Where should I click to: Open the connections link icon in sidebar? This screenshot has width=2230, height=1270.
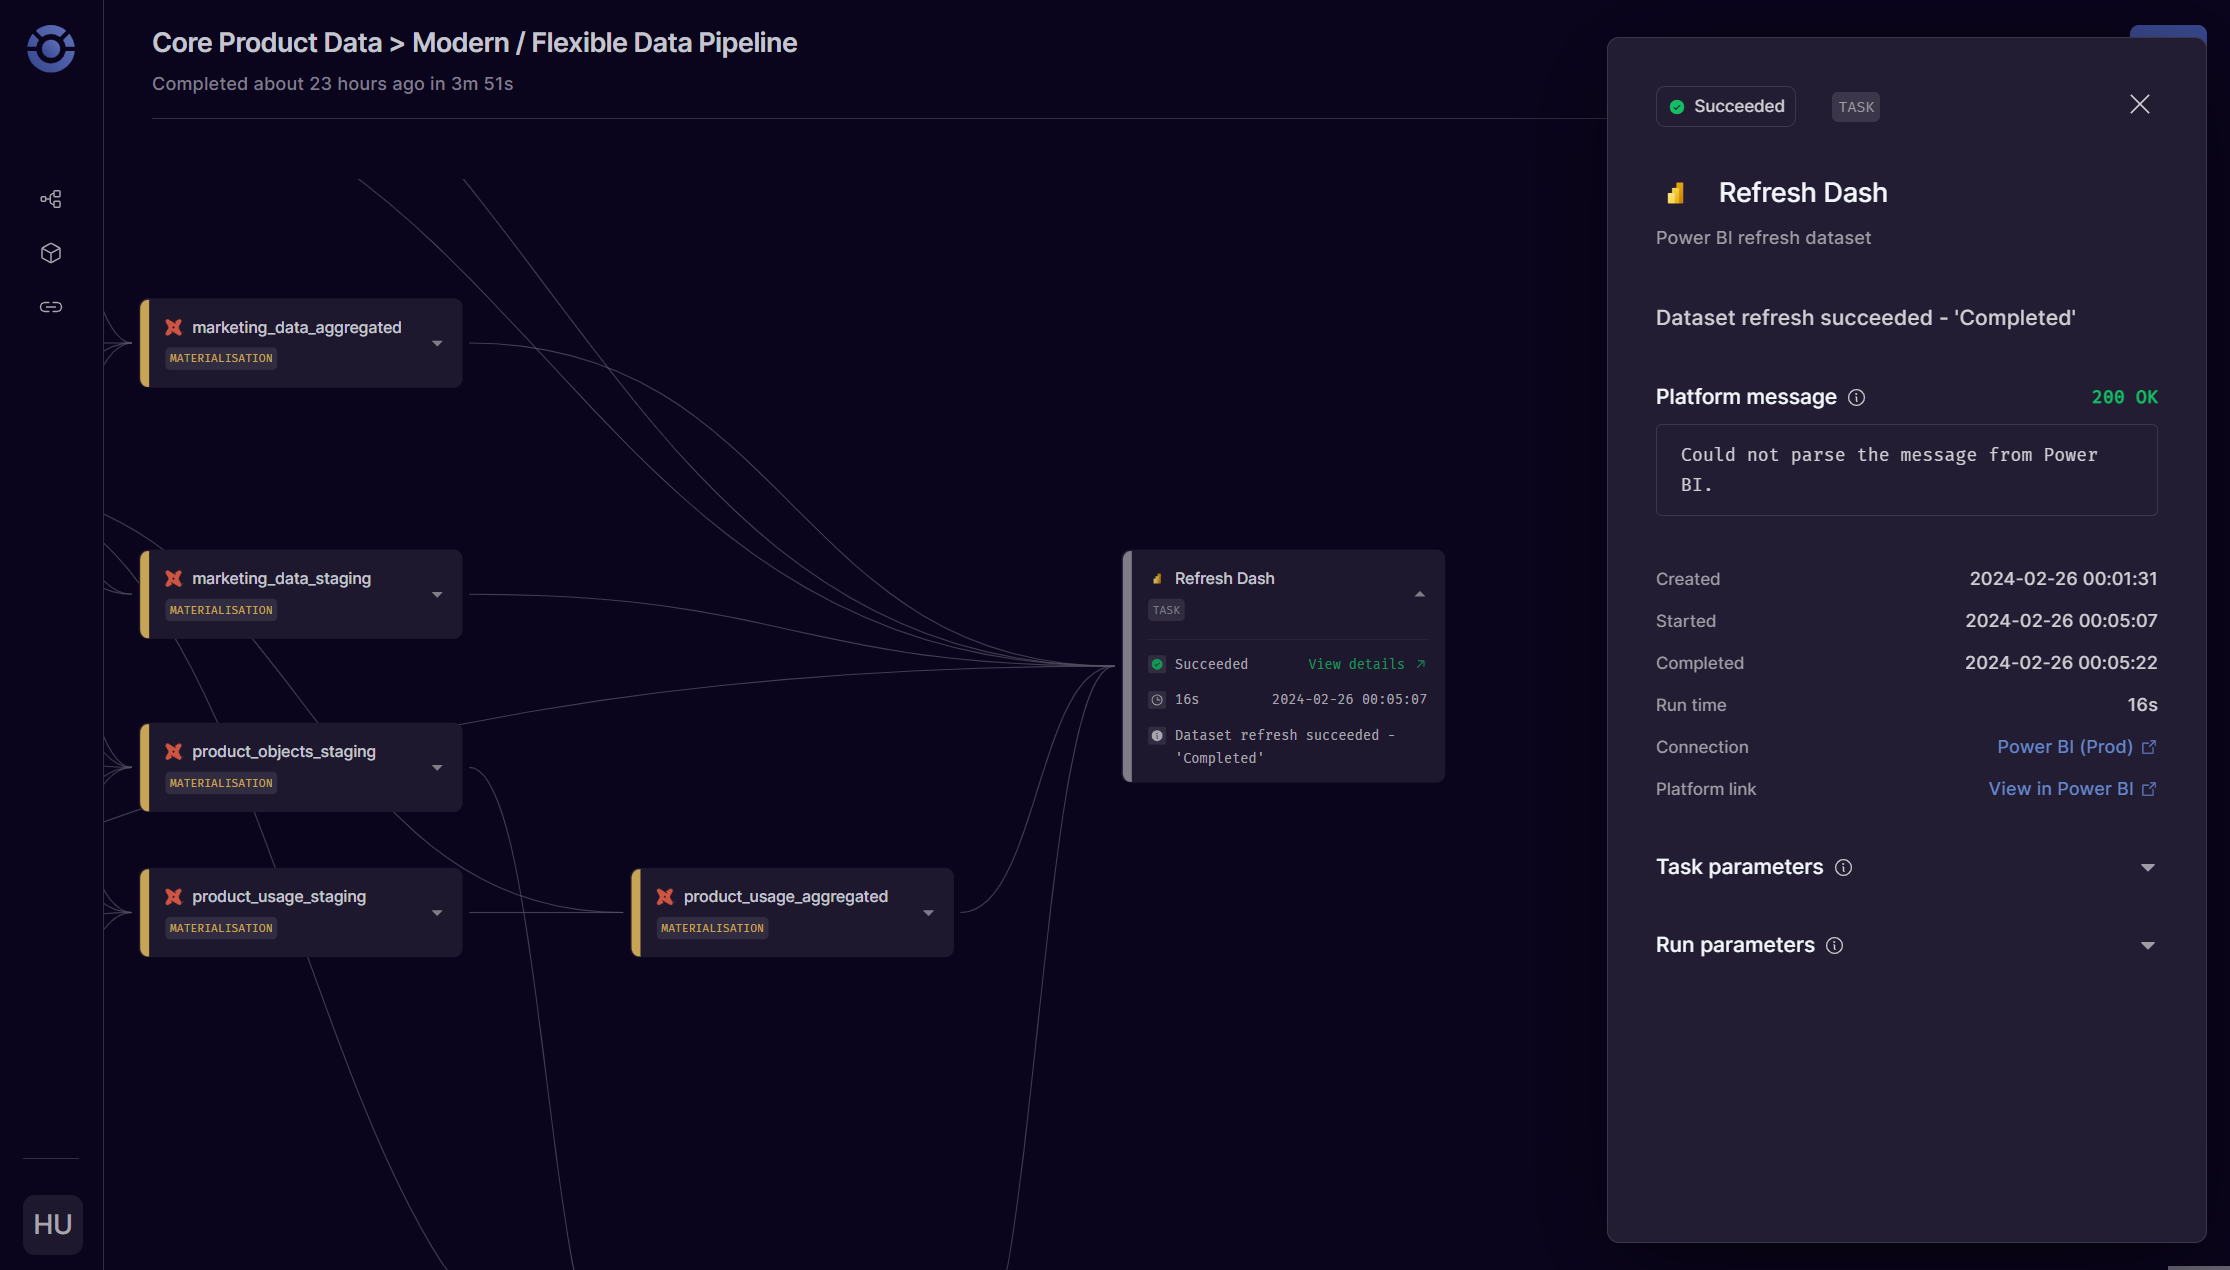(x=50, y=306)
